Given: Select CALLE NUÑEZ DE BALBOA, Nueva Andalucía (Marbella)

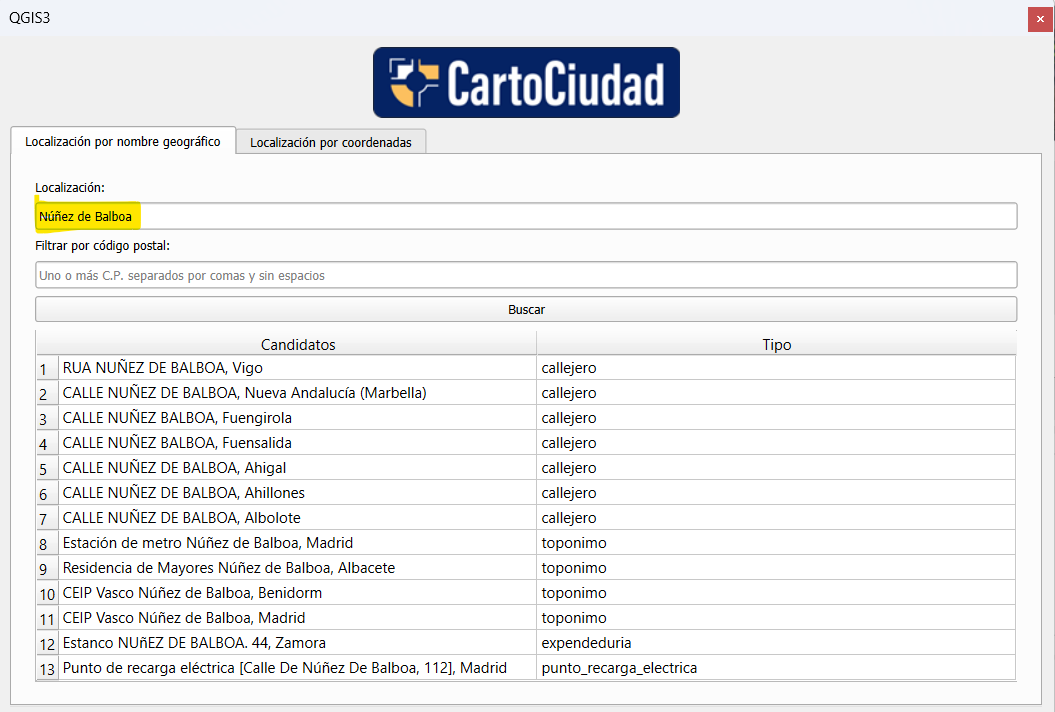Looking at the screenshot, I should pos(297,393).
